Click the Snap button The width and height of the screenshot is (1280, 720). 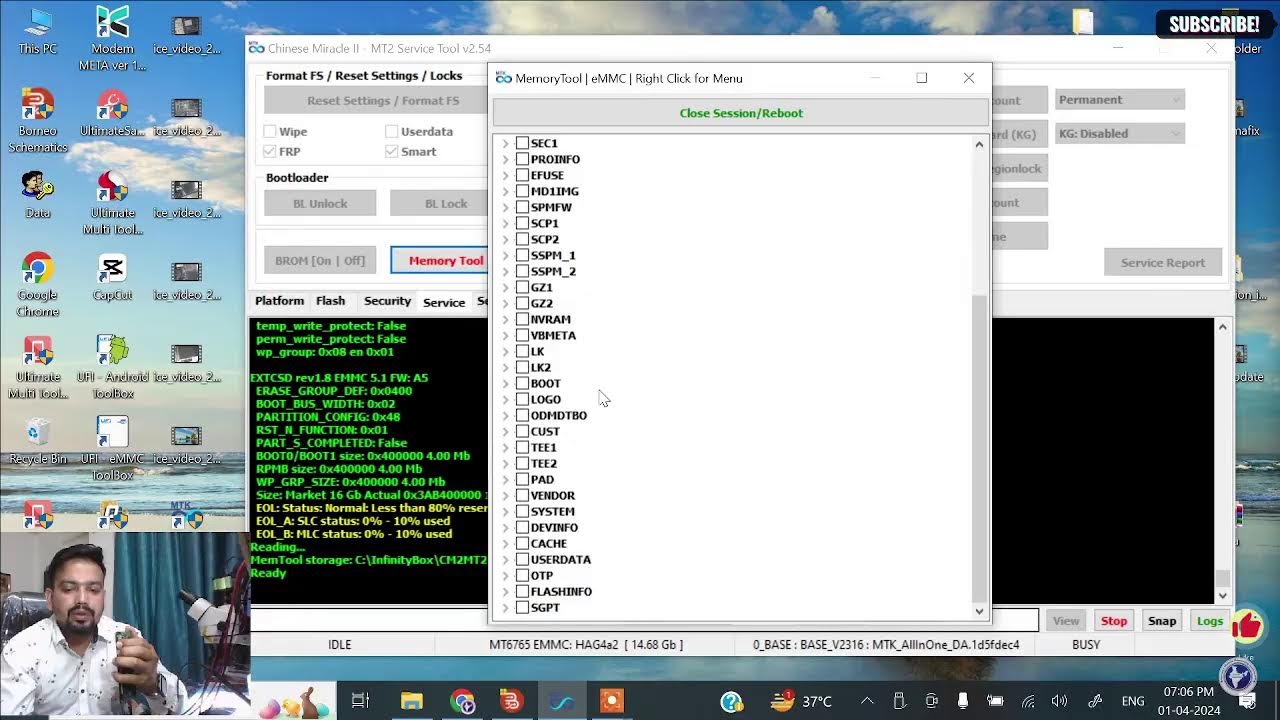1162,621
